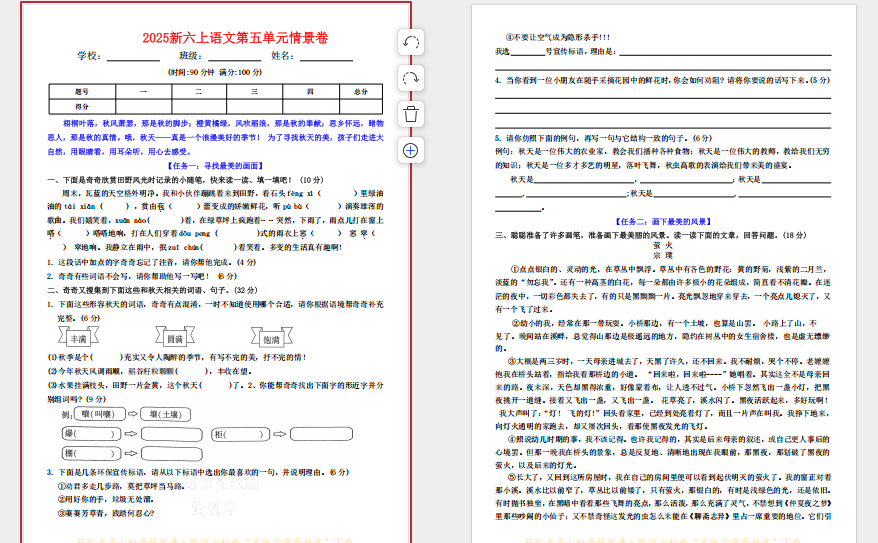Delete the page with trash icon
Image resolution: width=878 pixels, height=543 pixels.
410,114
